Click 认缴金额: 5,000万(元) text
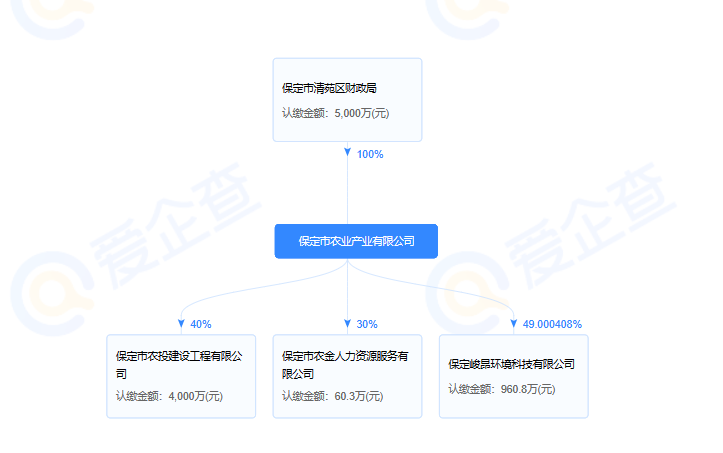The height and width of the screenshot is (453, 723). pyautogui.click(x=336, y=113)
